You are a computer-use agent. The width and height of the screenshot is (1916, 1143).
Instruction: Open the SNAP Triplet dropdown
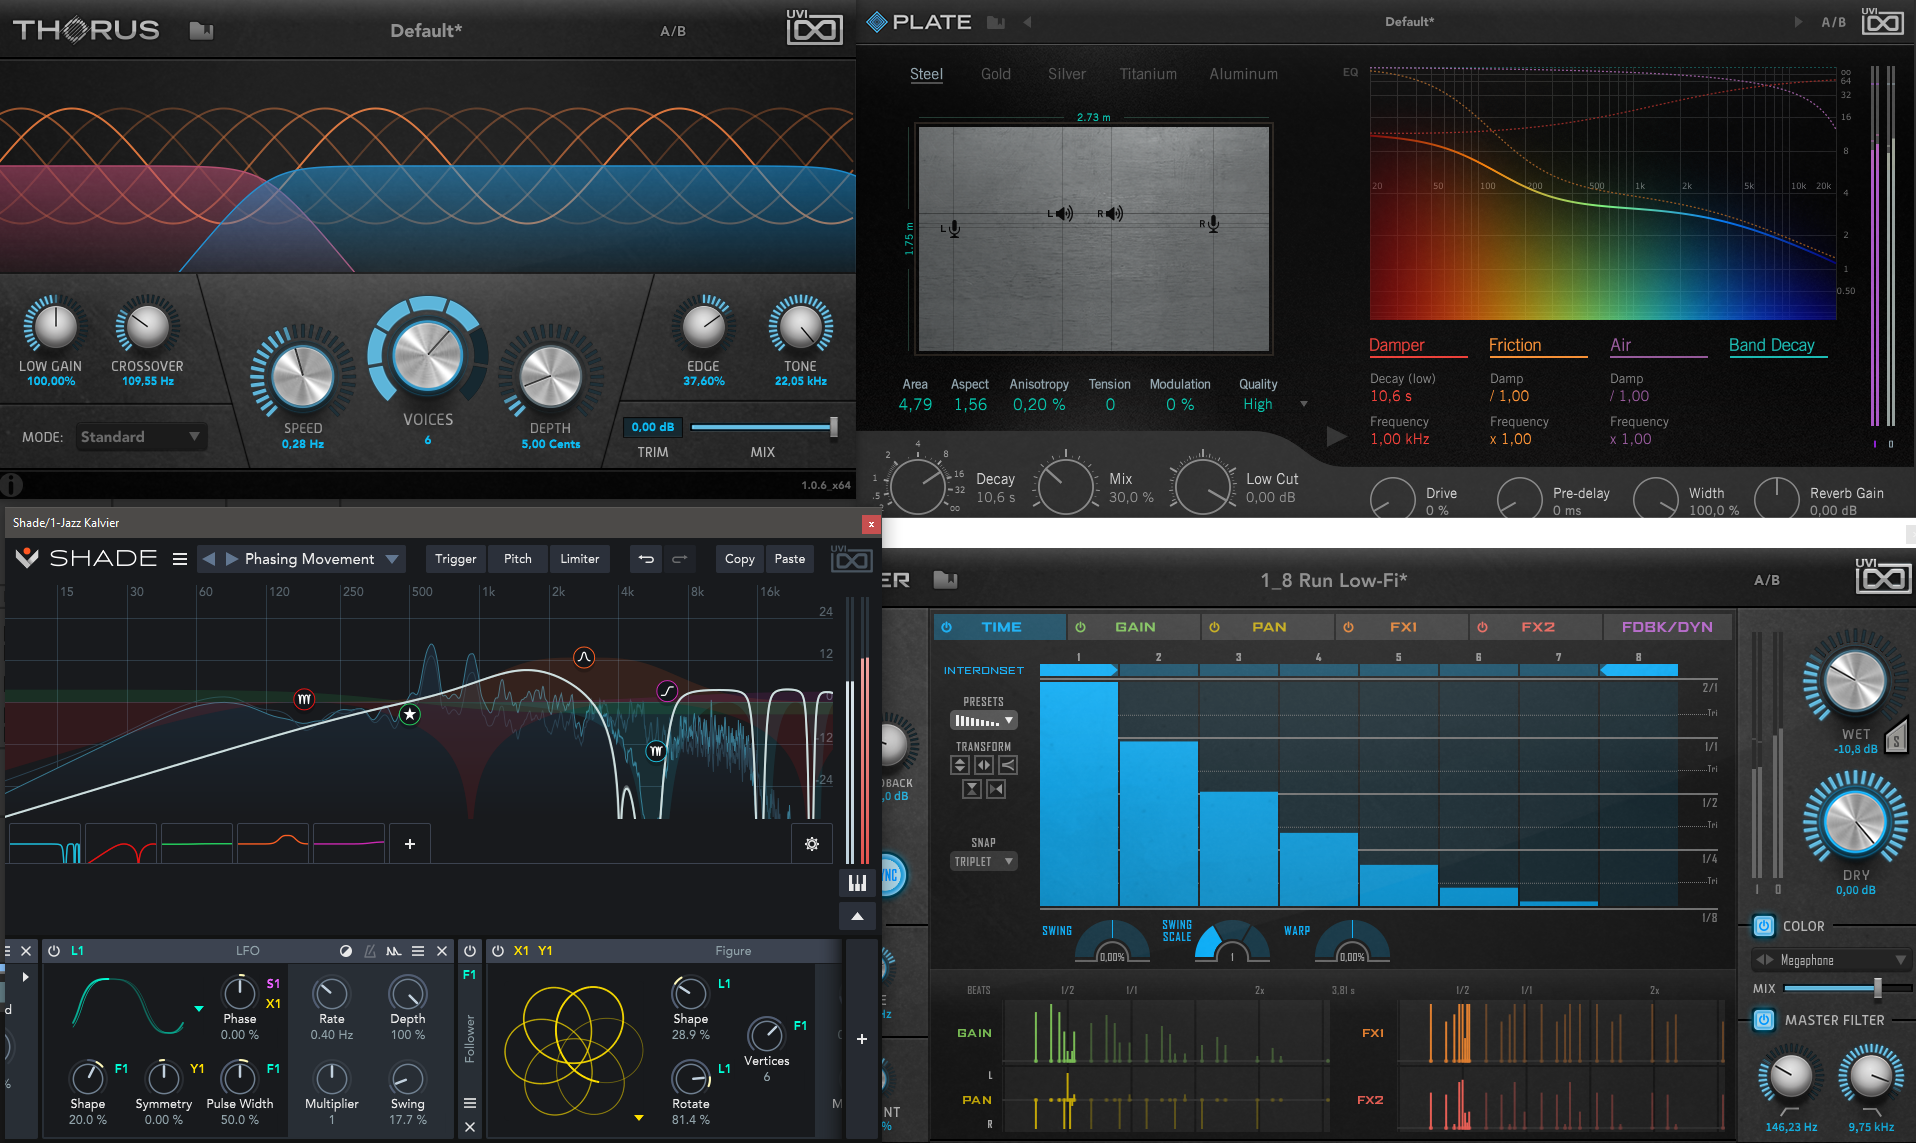pyautogui.click(x=983, y=861)
